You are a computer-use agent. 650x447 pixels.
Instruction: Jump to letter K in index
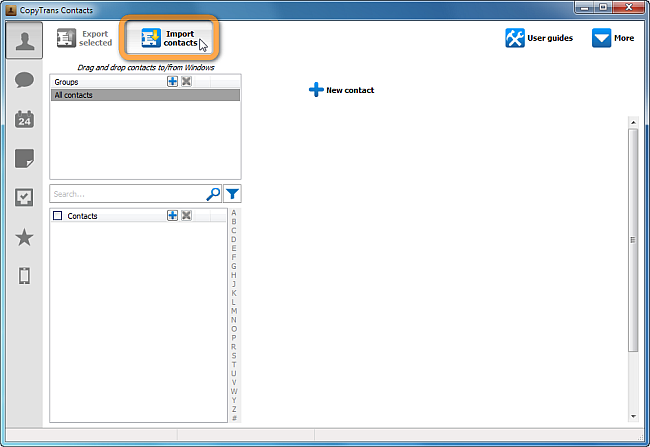click(234, 293)
